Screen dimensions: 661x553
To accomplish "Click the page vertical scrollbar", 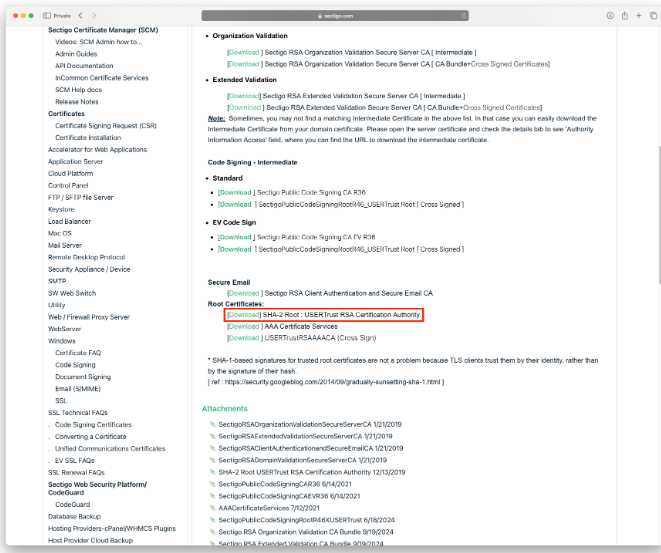I will coord(659,215).
